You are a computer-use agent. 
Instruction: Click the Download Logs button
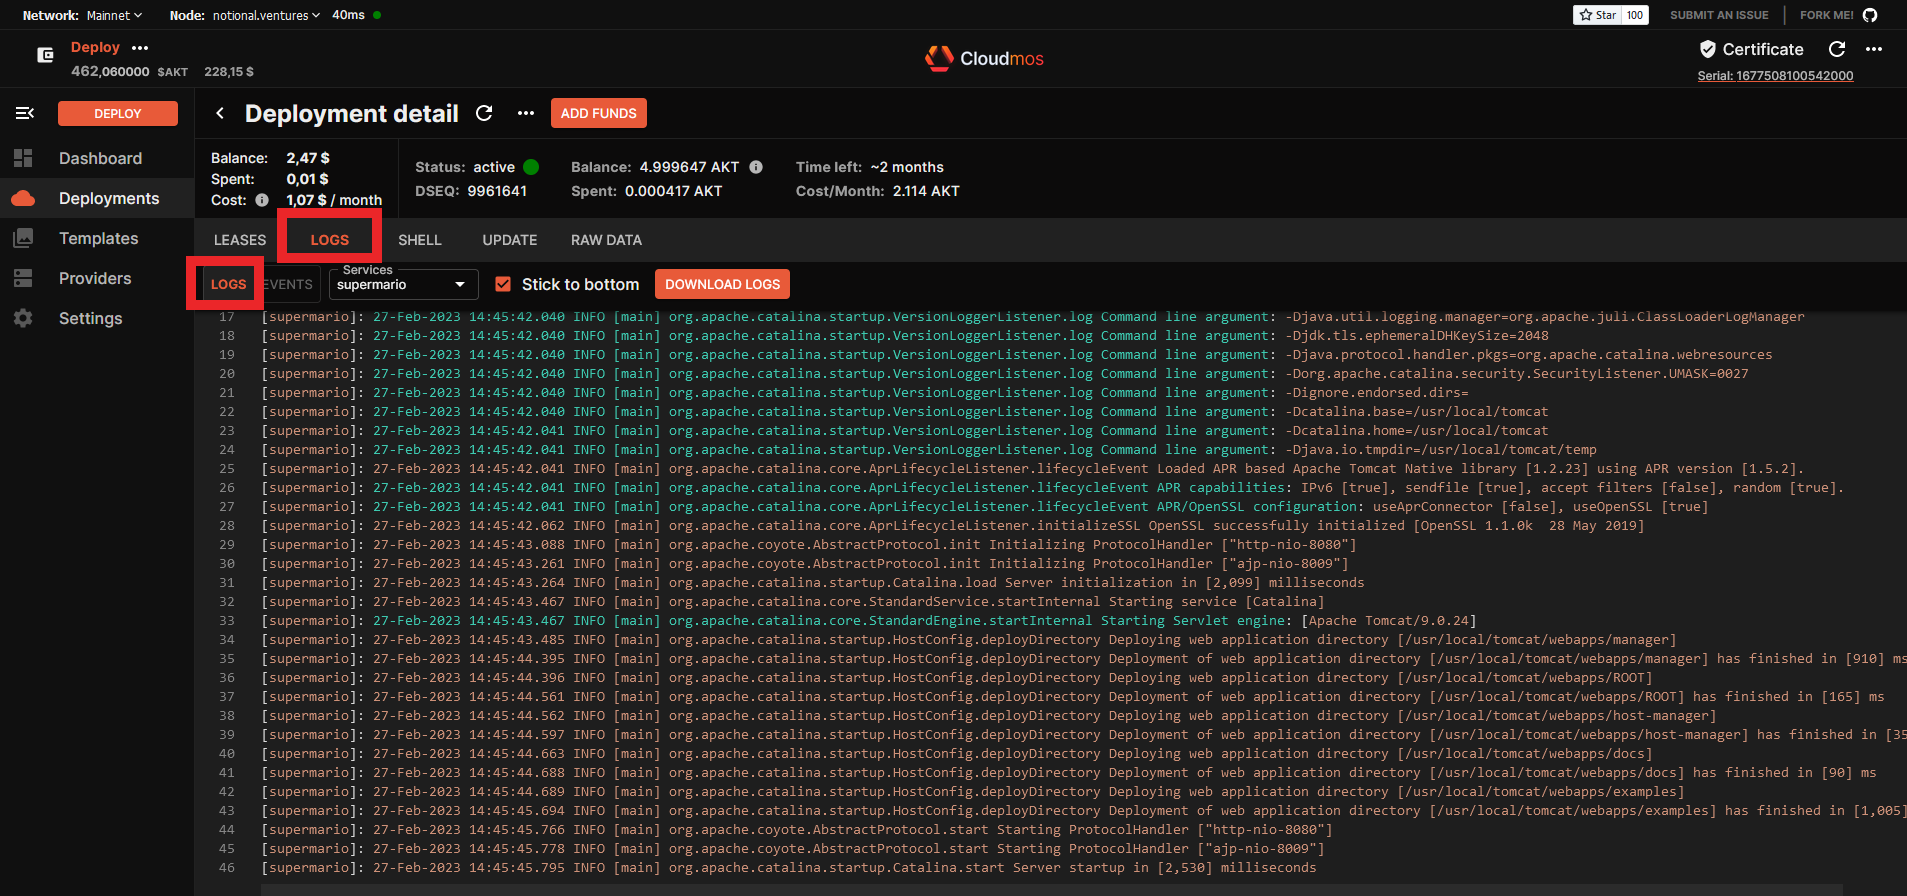click(722, 284)
